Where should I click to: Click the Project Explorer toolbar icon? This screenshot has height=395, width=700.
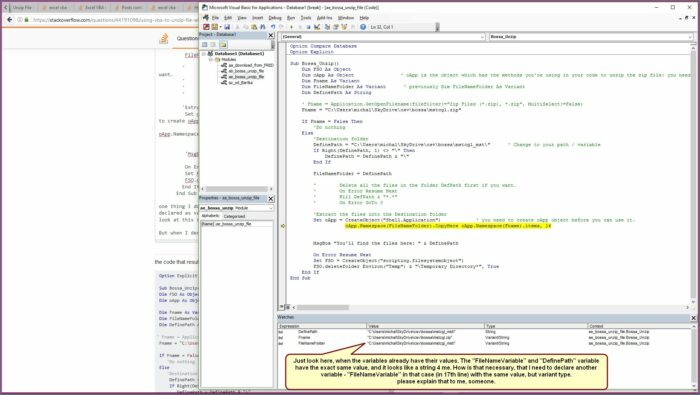pyautogui.click(x=327, y=27)
